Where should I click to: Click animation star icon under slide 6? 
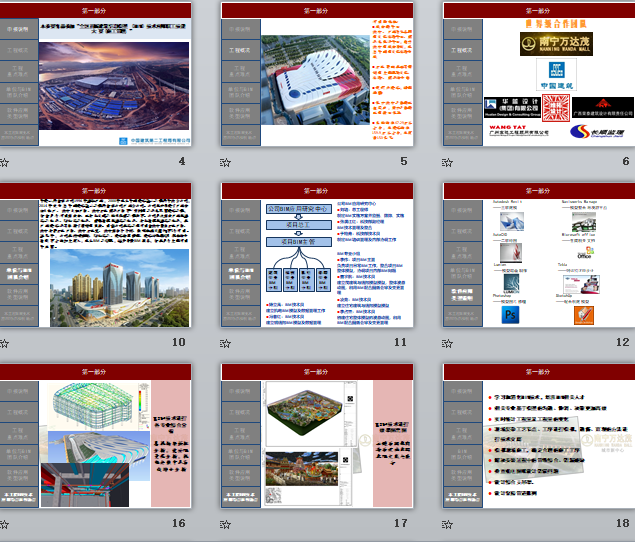pos(447,163)
